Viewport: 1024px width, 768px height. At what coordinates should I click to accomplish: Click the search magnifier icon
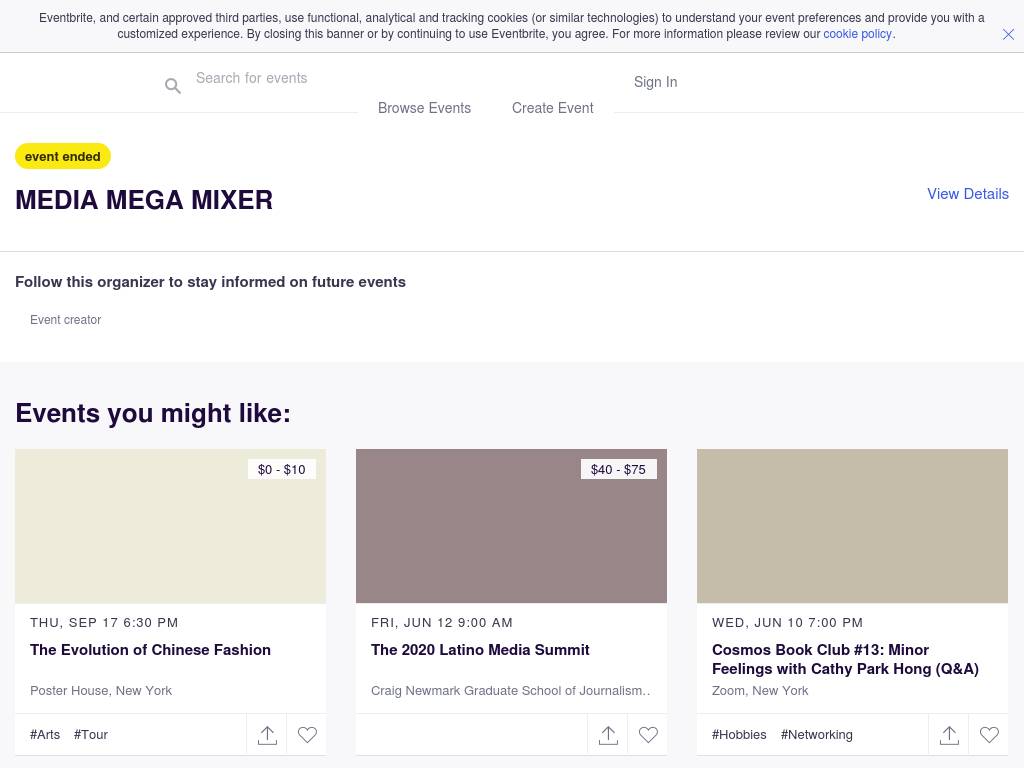[173, 86]
